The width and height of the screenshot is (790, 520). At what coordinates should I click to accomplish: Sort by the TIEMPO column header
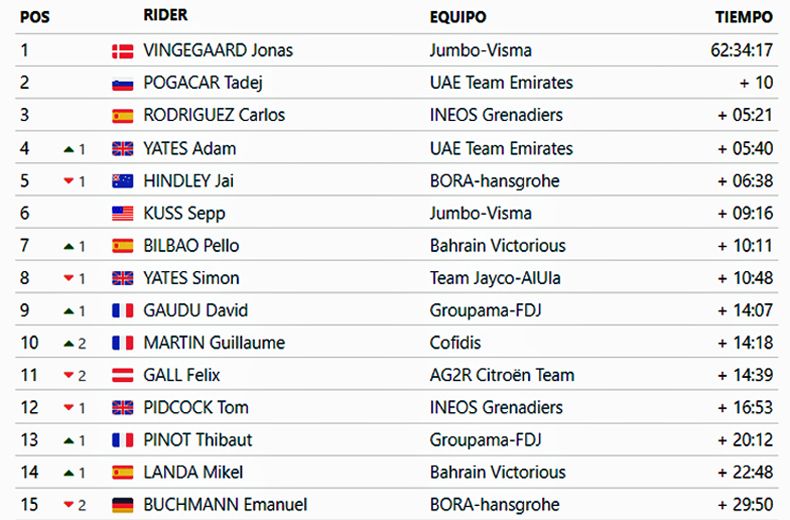click(744, 17)
